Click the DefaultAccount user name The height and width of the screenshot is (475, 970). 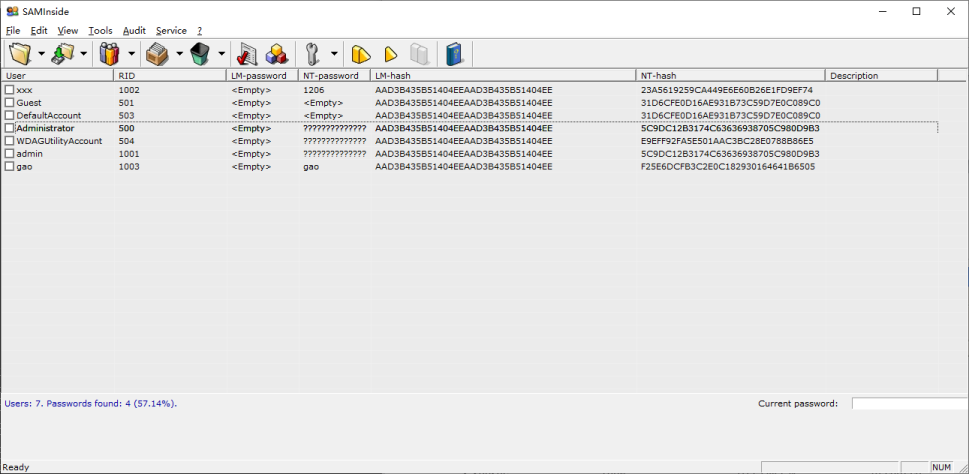point(49,115)
